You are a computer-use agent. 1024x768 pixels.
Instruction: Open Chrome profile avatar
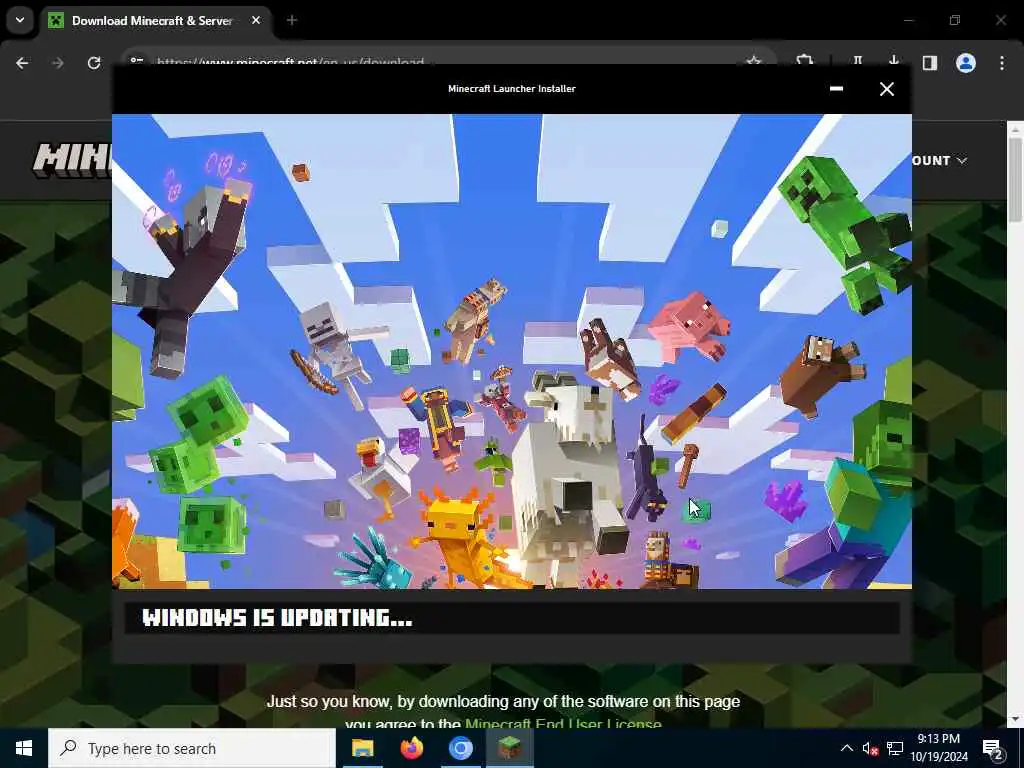966,63
